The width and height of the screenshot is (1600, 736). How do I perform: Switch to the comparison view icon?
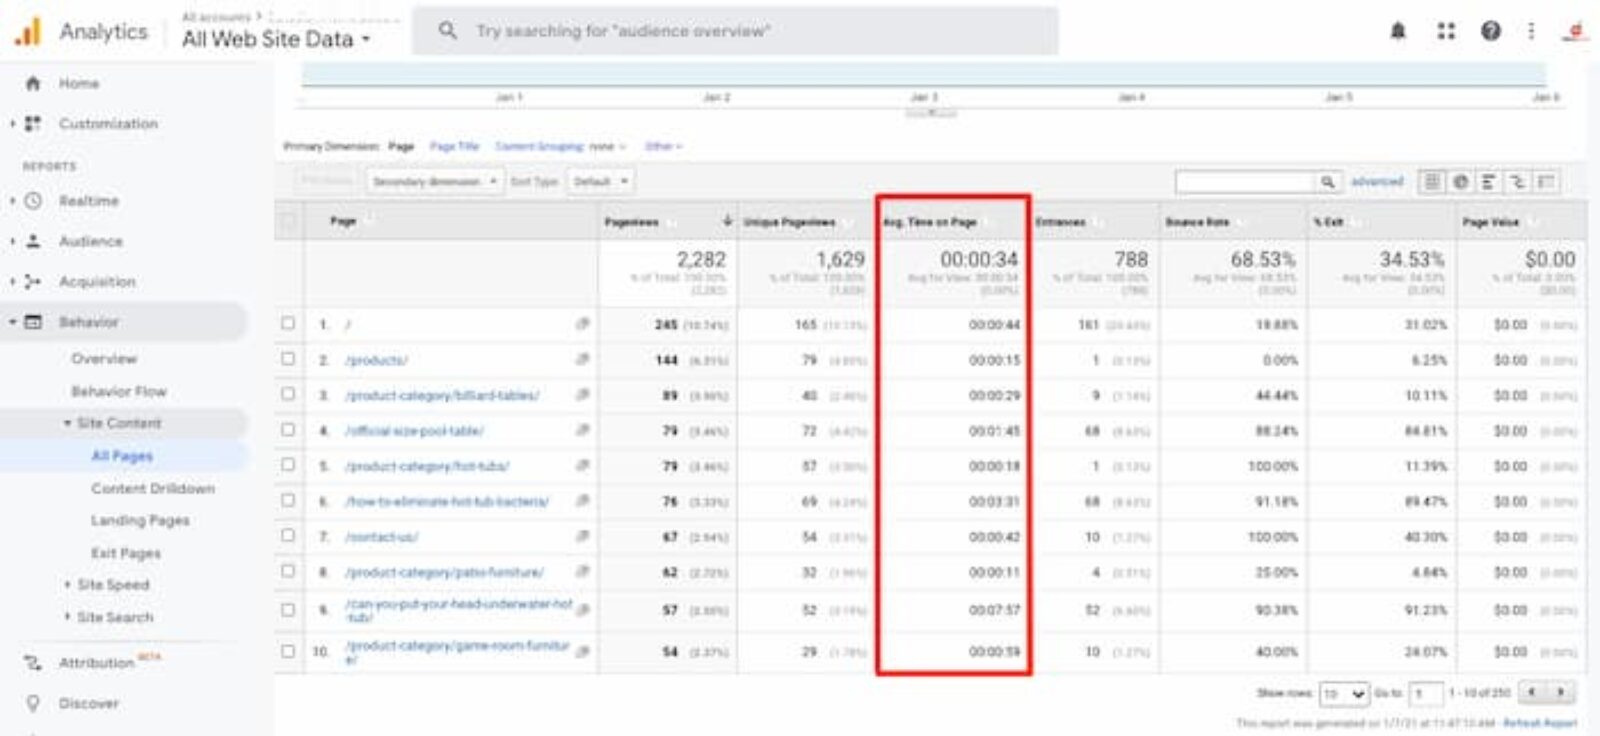(1517, 182)
